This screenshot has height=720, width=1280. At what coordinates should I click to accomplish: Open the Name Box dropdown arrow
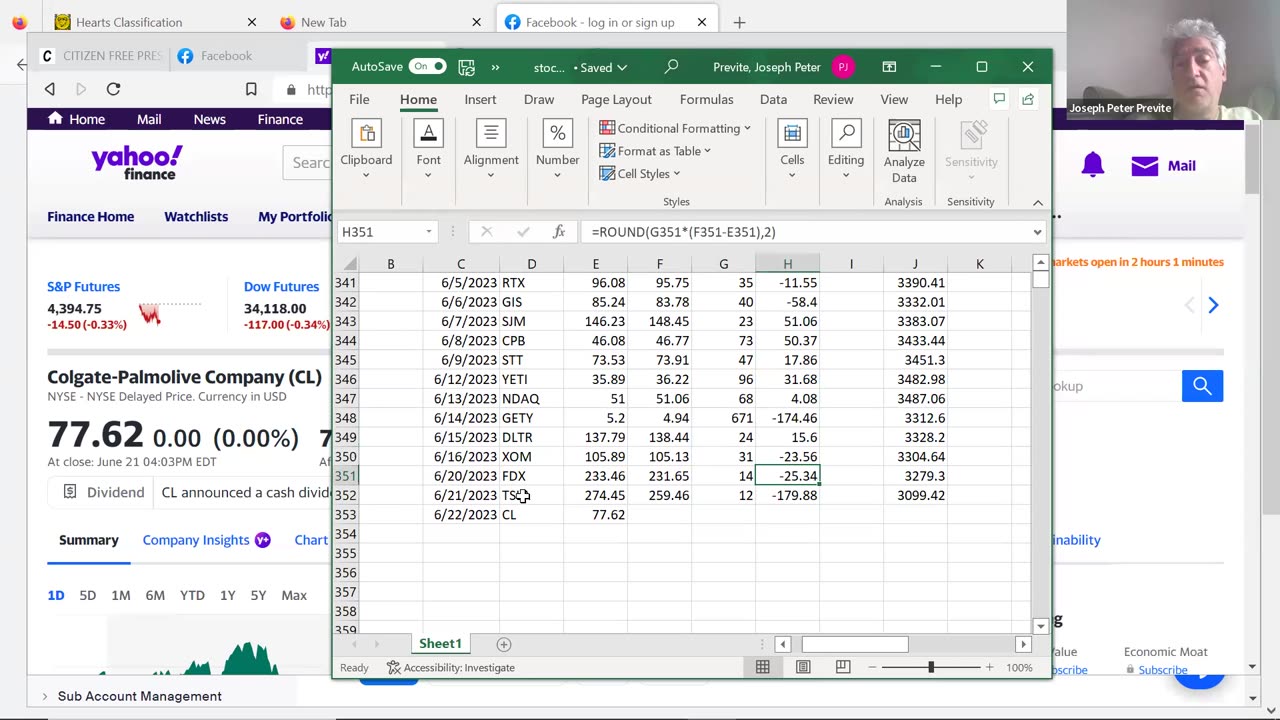click(x=429, y=232)
